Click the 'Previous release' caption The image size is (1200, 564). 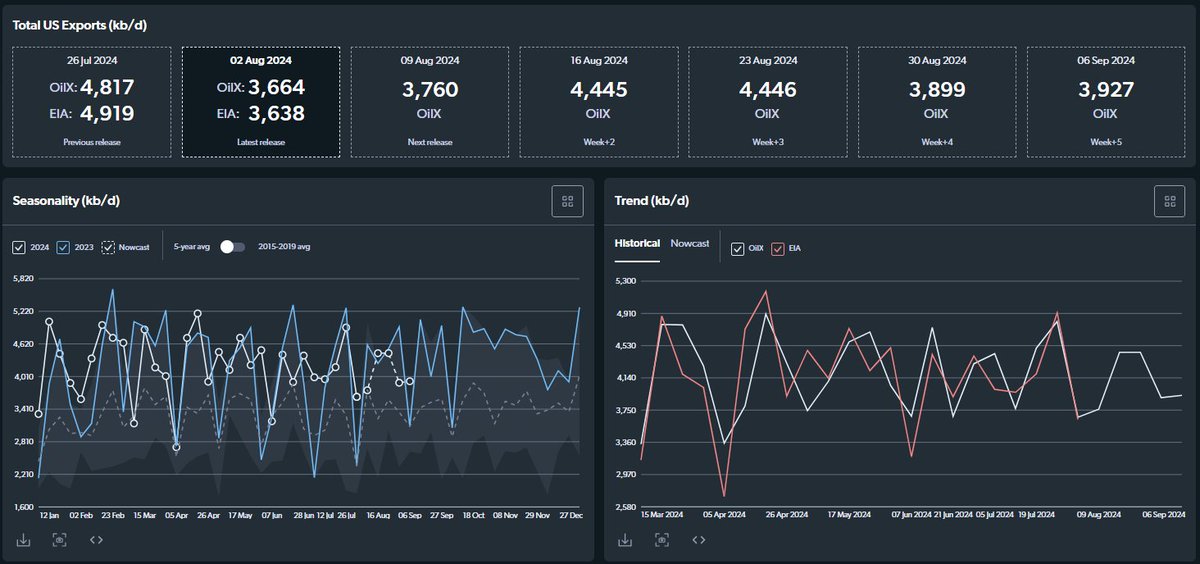91,142
